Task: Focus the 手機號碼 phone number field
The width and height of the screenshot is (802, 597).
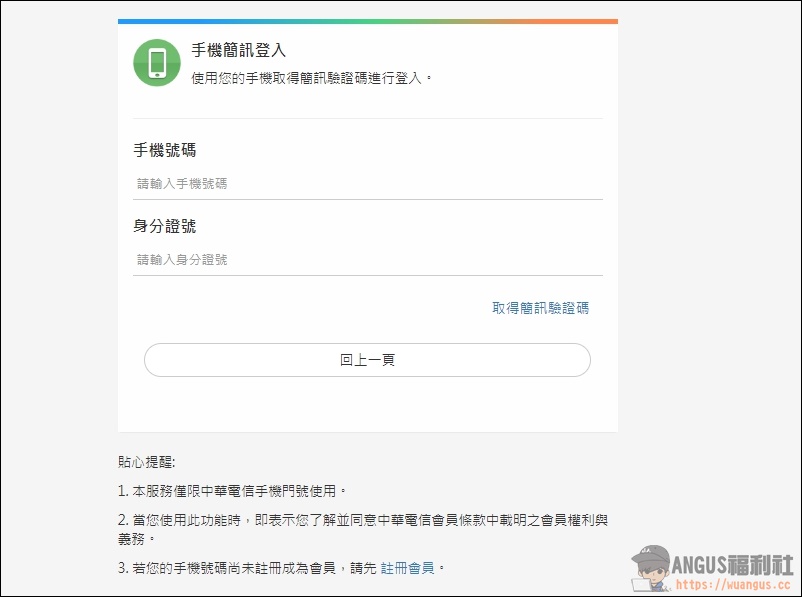Action: click(x=368, y=184)
